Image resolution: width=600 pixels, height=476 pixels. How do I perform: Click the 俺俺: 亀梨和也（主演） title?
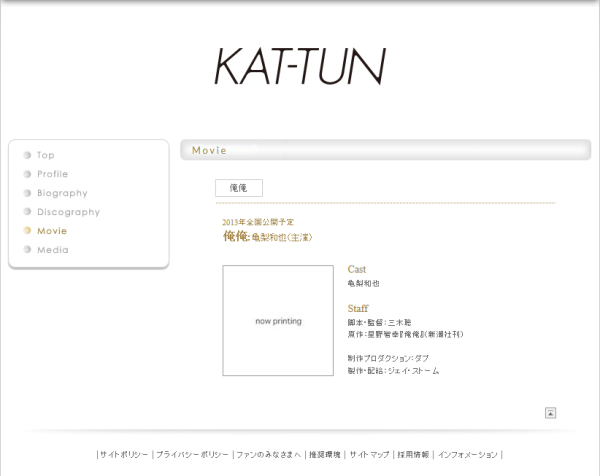point(267,237)
